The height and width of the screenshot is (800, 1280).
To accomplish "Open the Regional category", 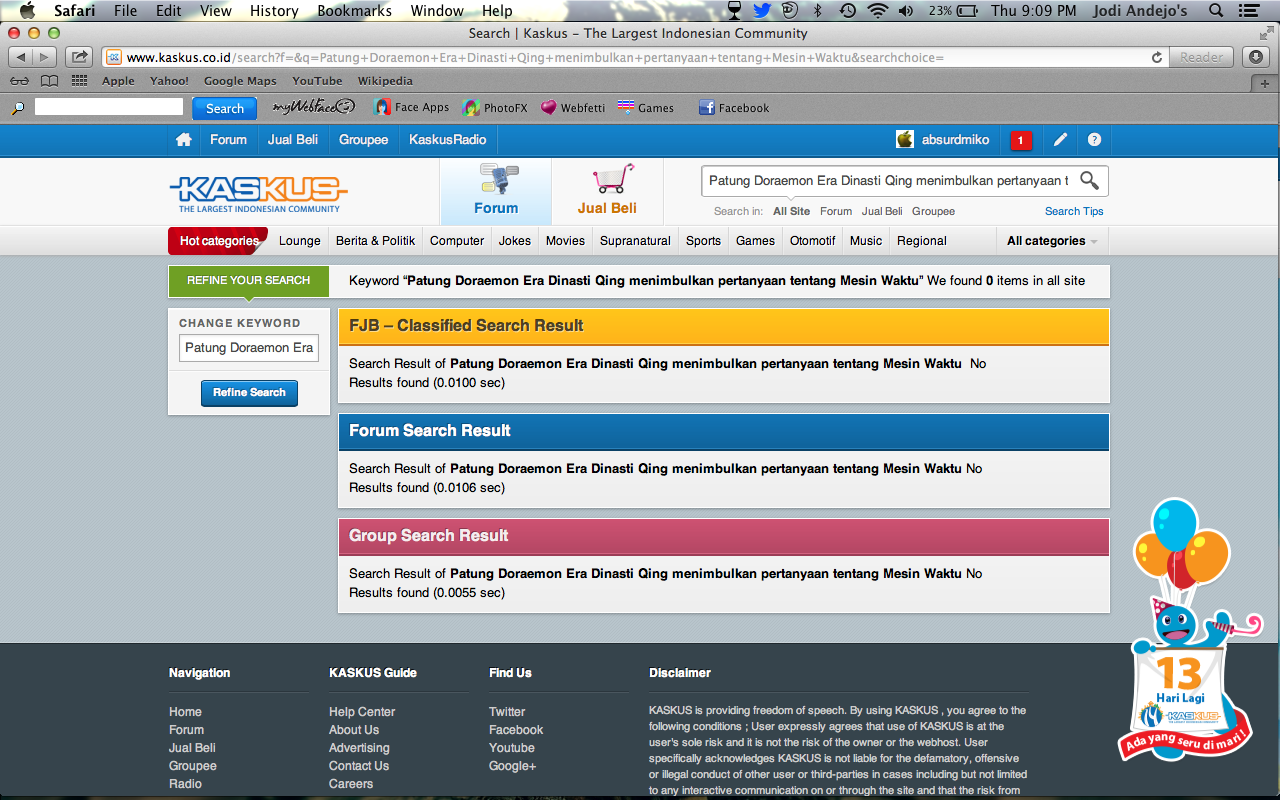I will pyautogui.click(x=922, y=241).
